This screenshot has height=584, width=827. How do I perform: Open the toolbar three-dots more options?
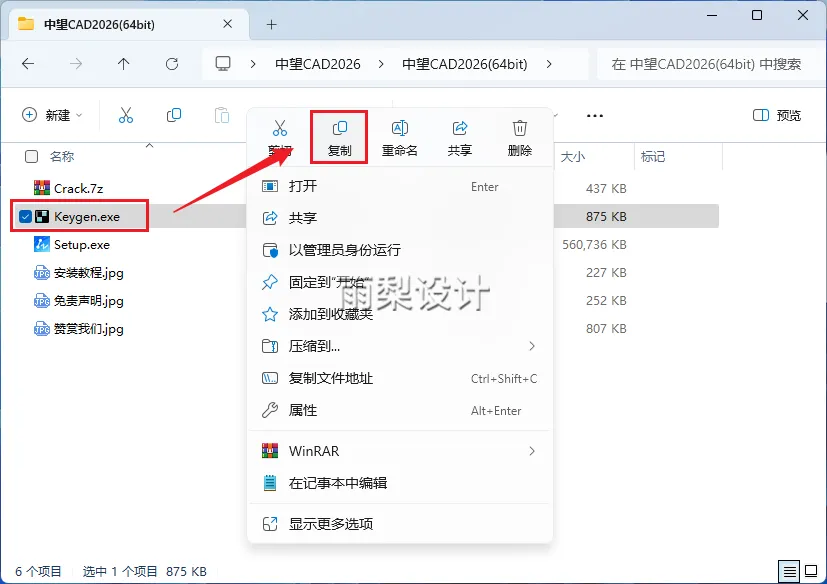point(594,116)
